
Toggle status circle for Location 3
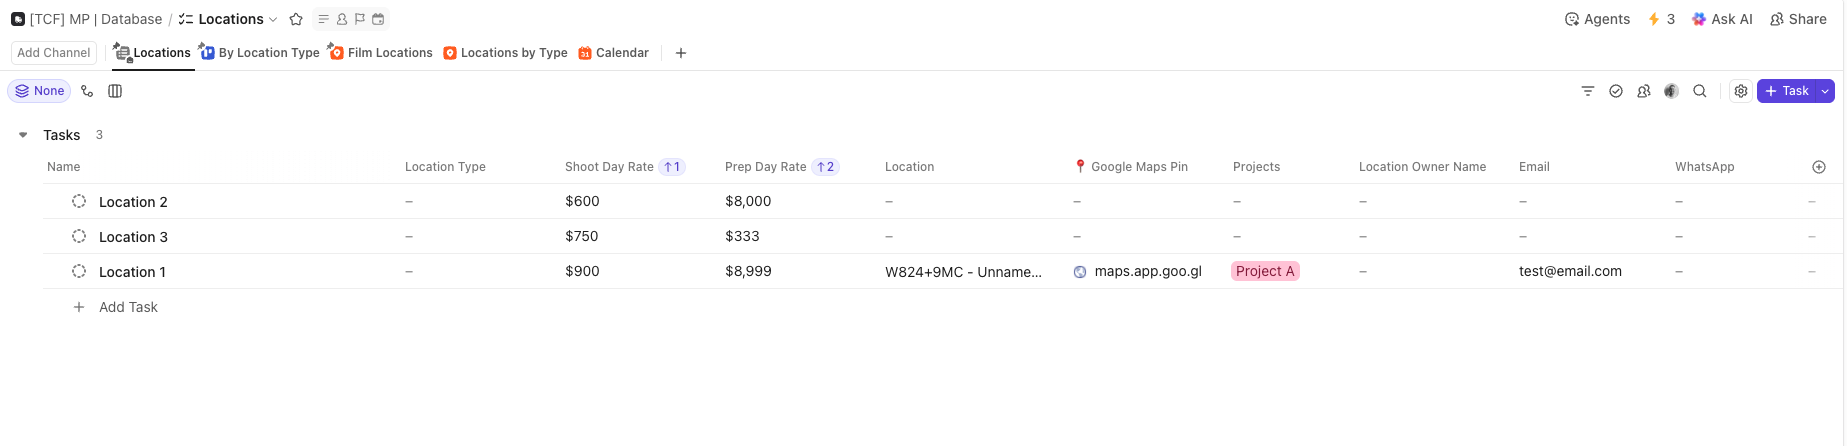[x=79, y=236]
